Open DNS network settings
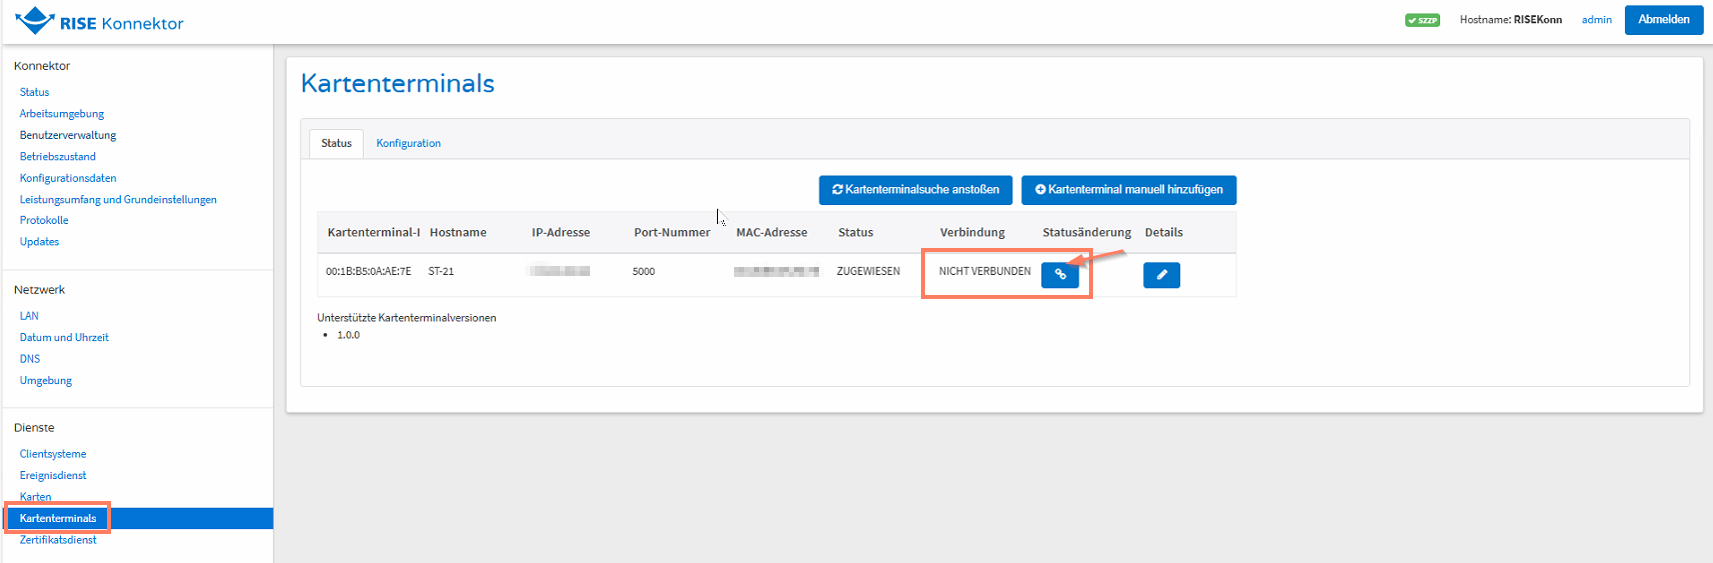The height and width of the screenshot is (563, 1713). click(x=30, y=359)
